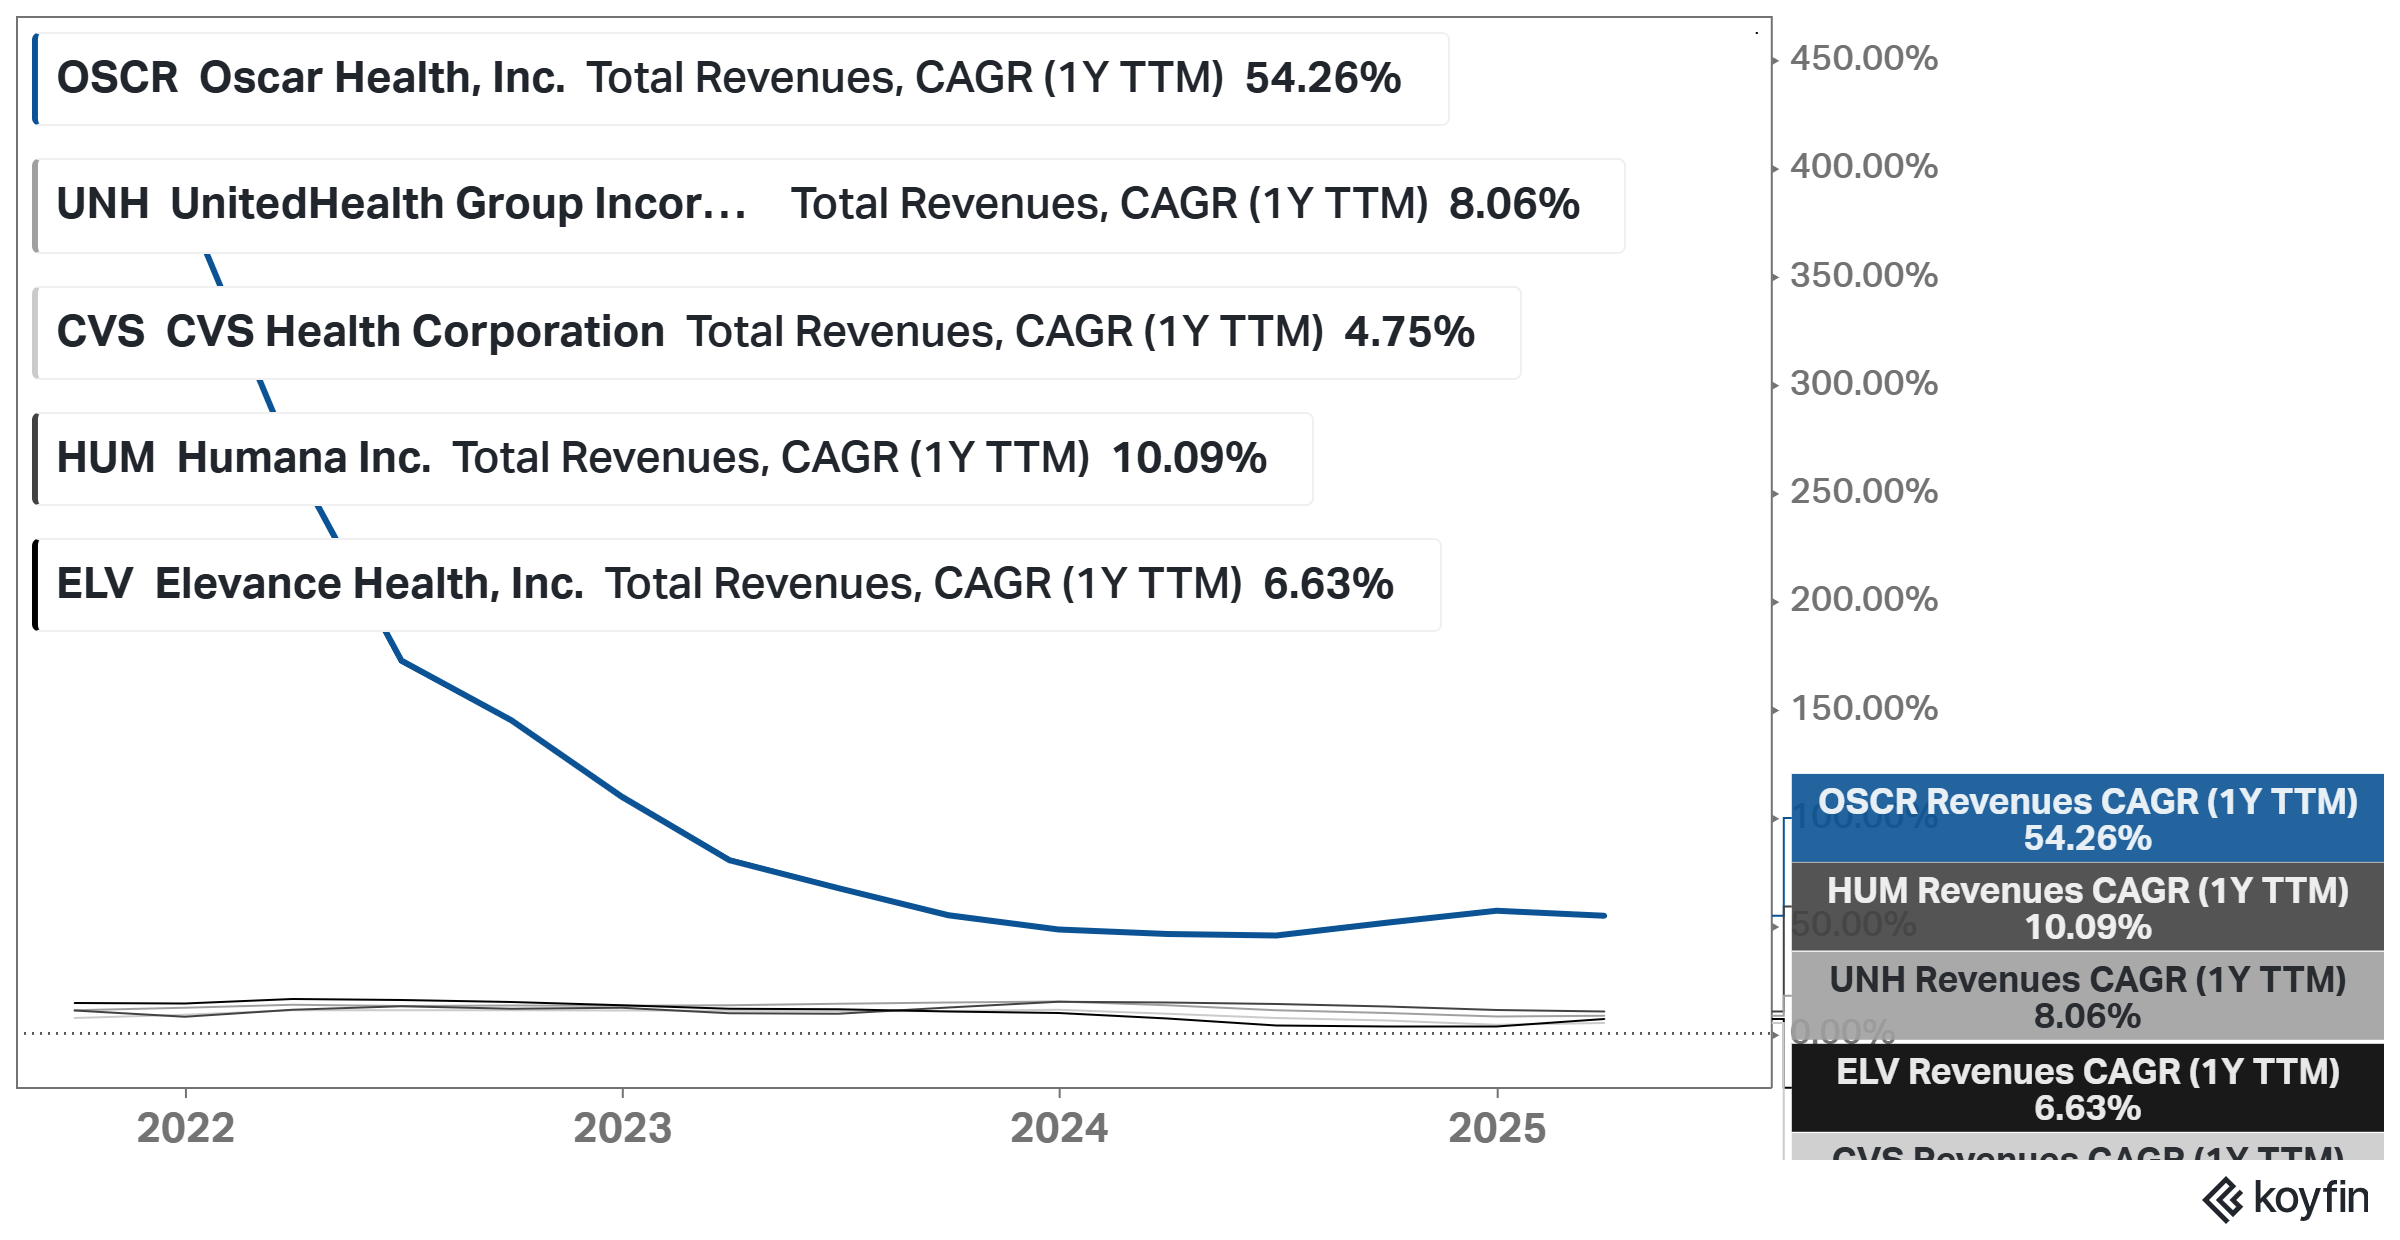Click the 150.00% y-axis label
The height and width of the screenshot is (1240, 2400).
point(1864,708)
